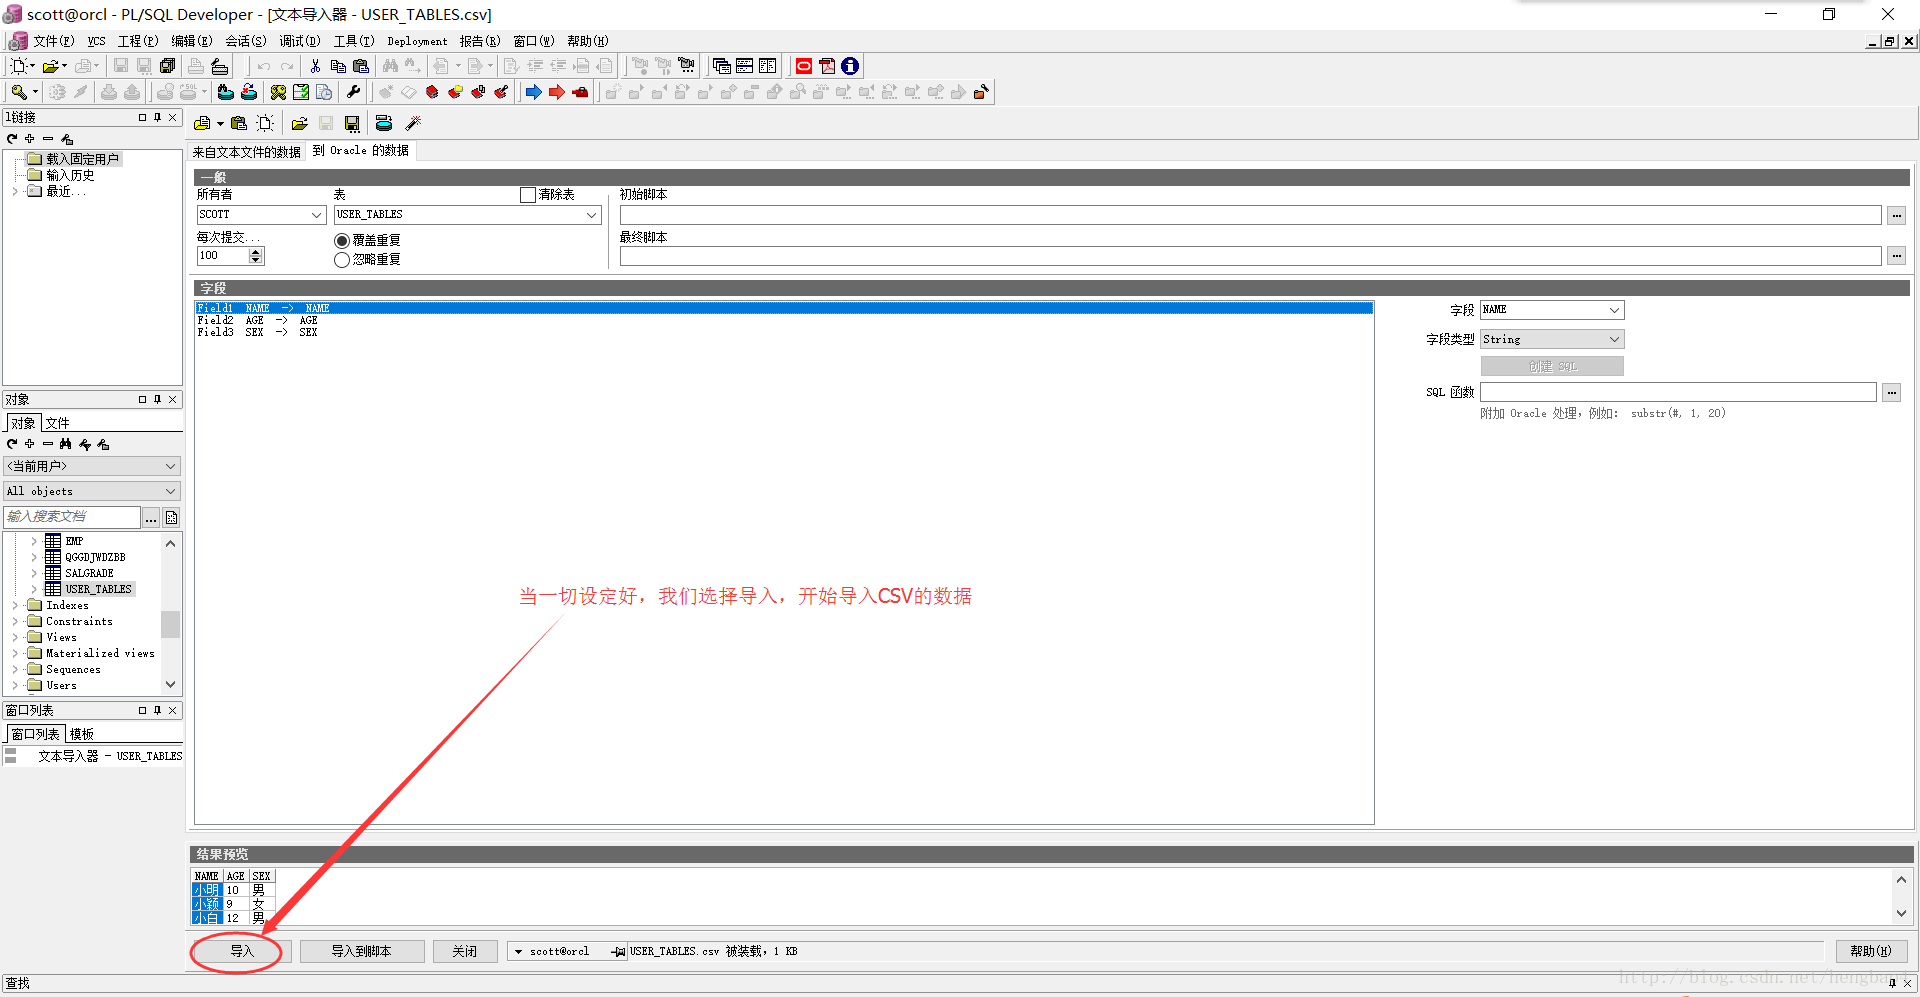
Task: Switch to 文件 tab in Objects panel
Action: [x=57, y=423]
